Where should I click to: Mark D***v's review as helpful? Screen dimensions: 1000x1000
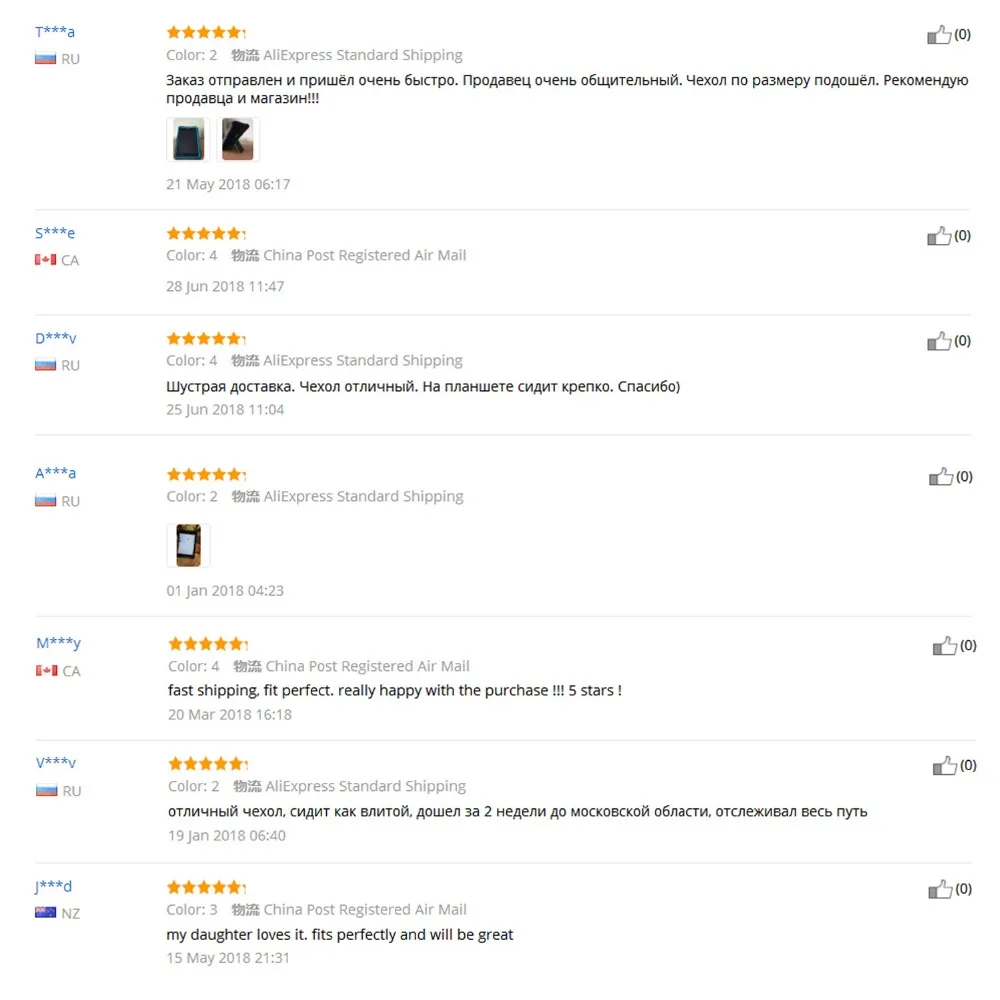[x=939, y=341]
